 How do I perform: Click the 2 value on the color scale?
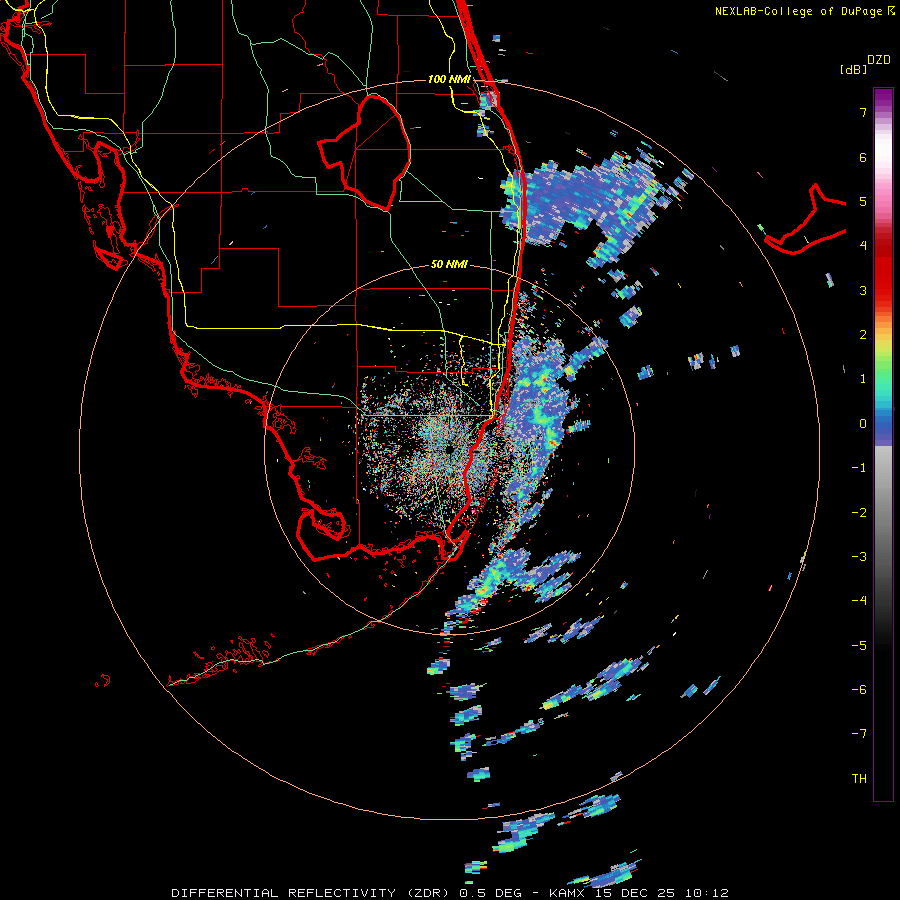click(863, 335)
